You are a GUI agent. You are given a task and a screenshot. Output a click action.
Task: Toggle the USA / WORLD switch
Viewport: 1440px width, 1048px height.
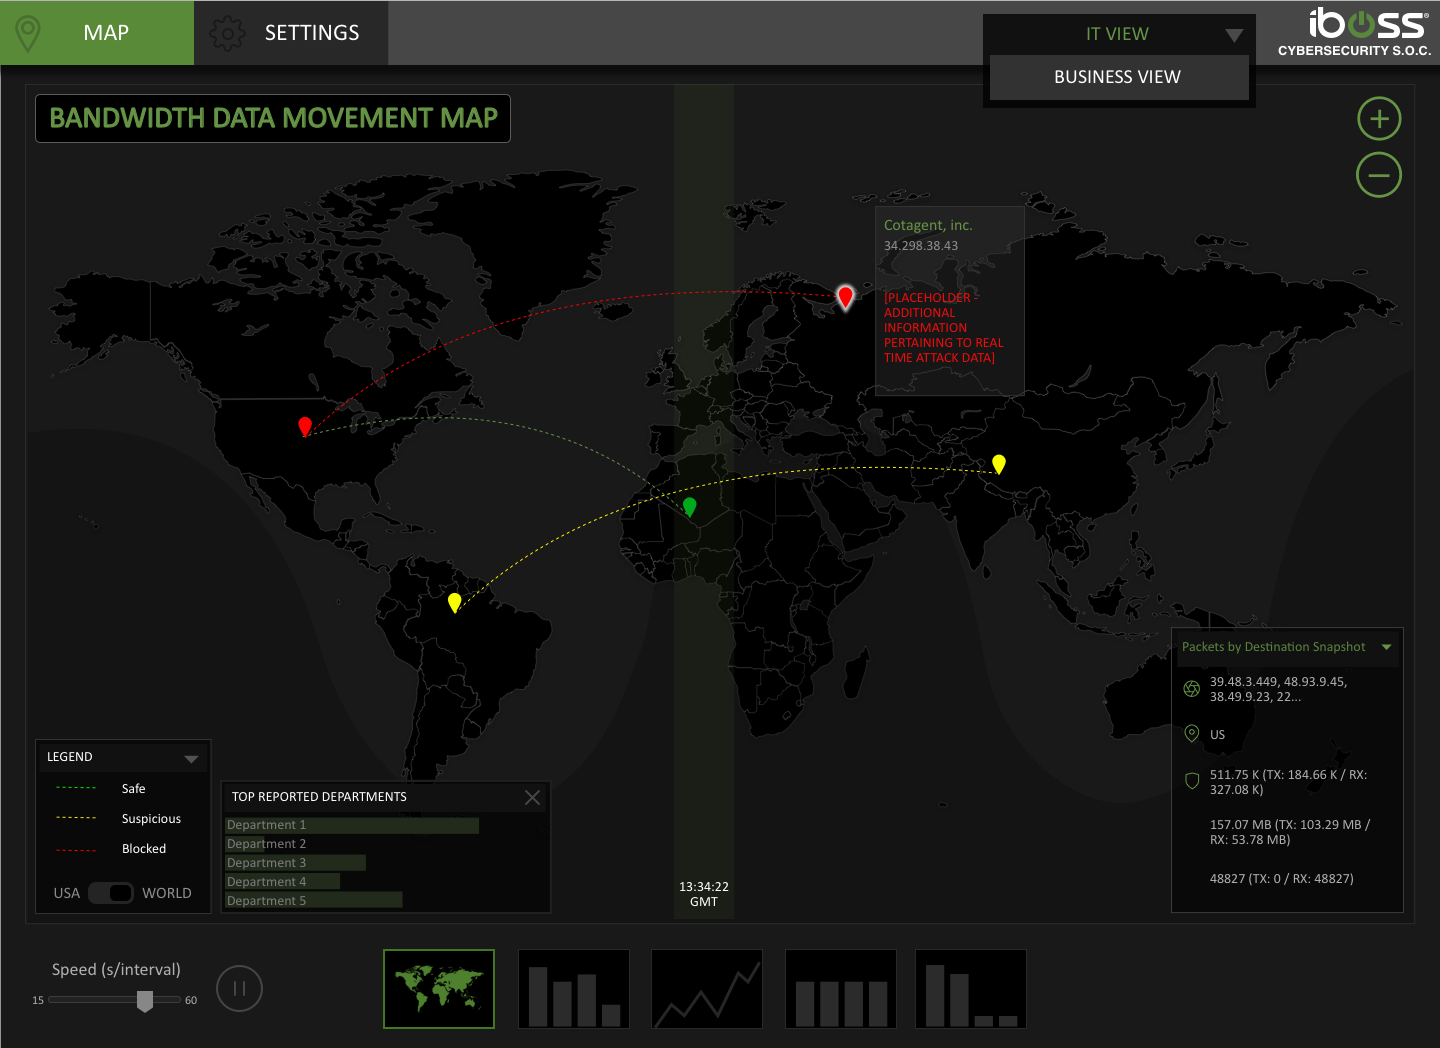[x=111, y=893]
